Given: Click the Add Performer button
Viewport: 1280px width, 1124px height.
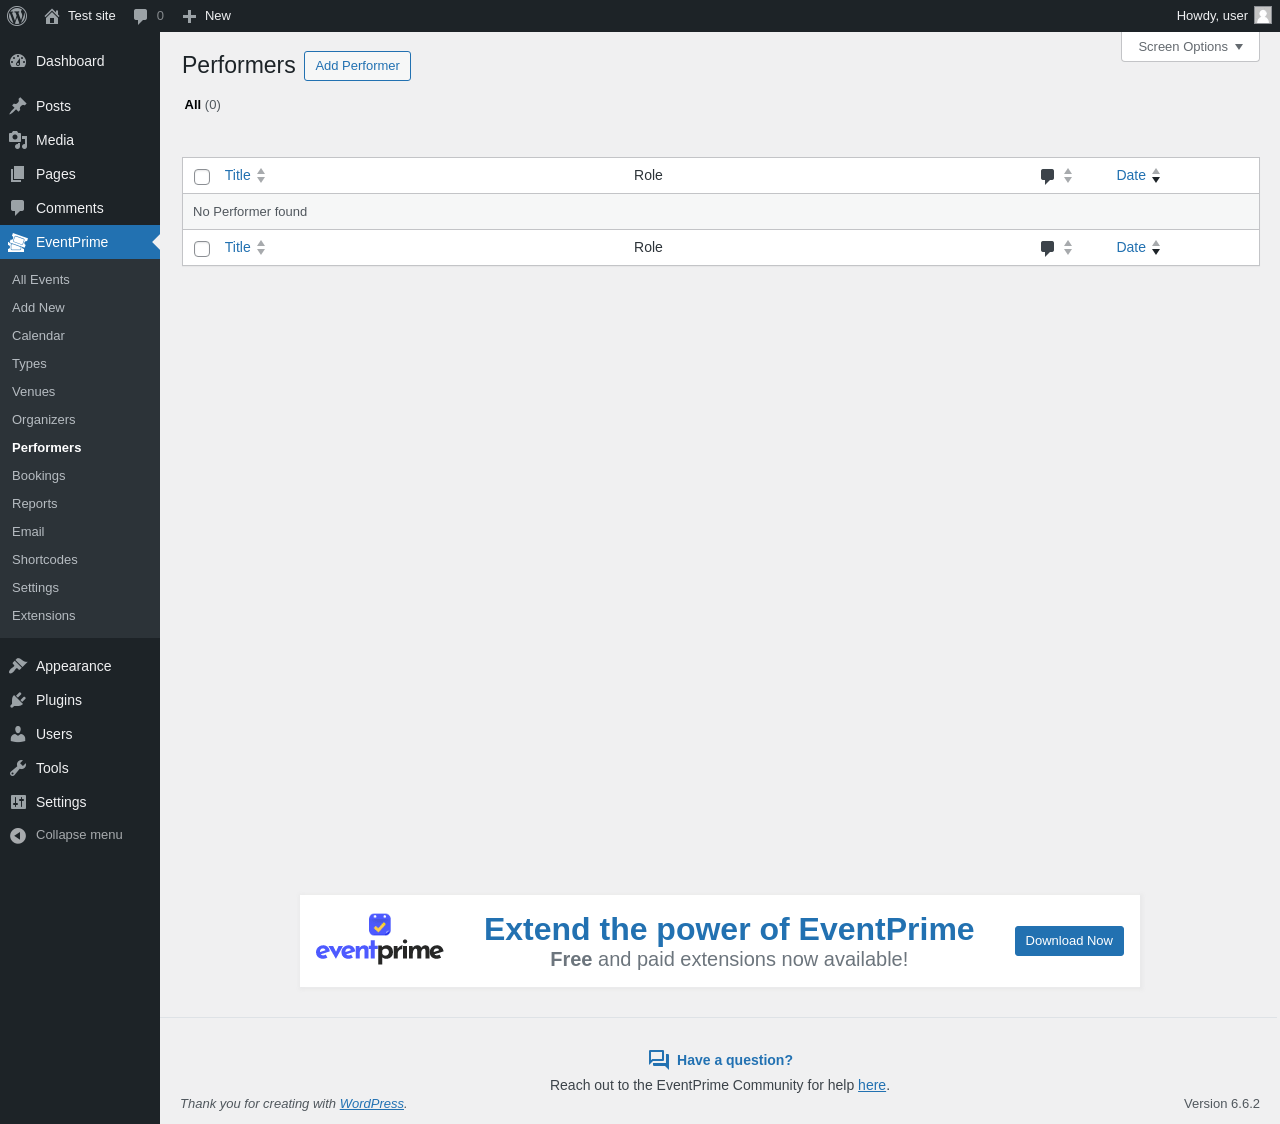Looking at the screenshot, I should pyautogui.click(x=357, y=66).
